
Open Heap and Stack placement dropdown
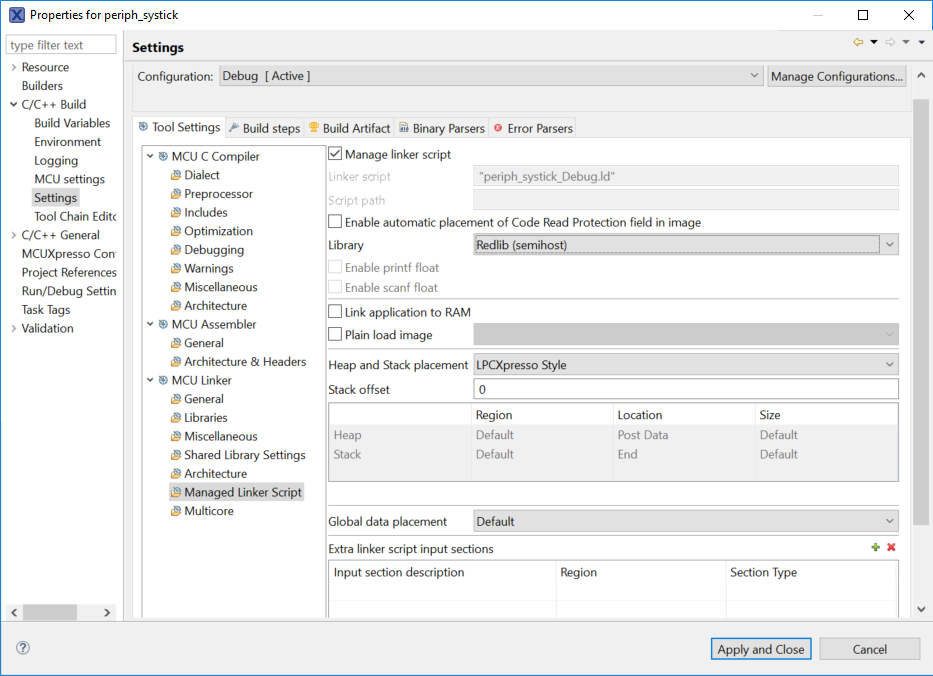(x=889, y=365)
